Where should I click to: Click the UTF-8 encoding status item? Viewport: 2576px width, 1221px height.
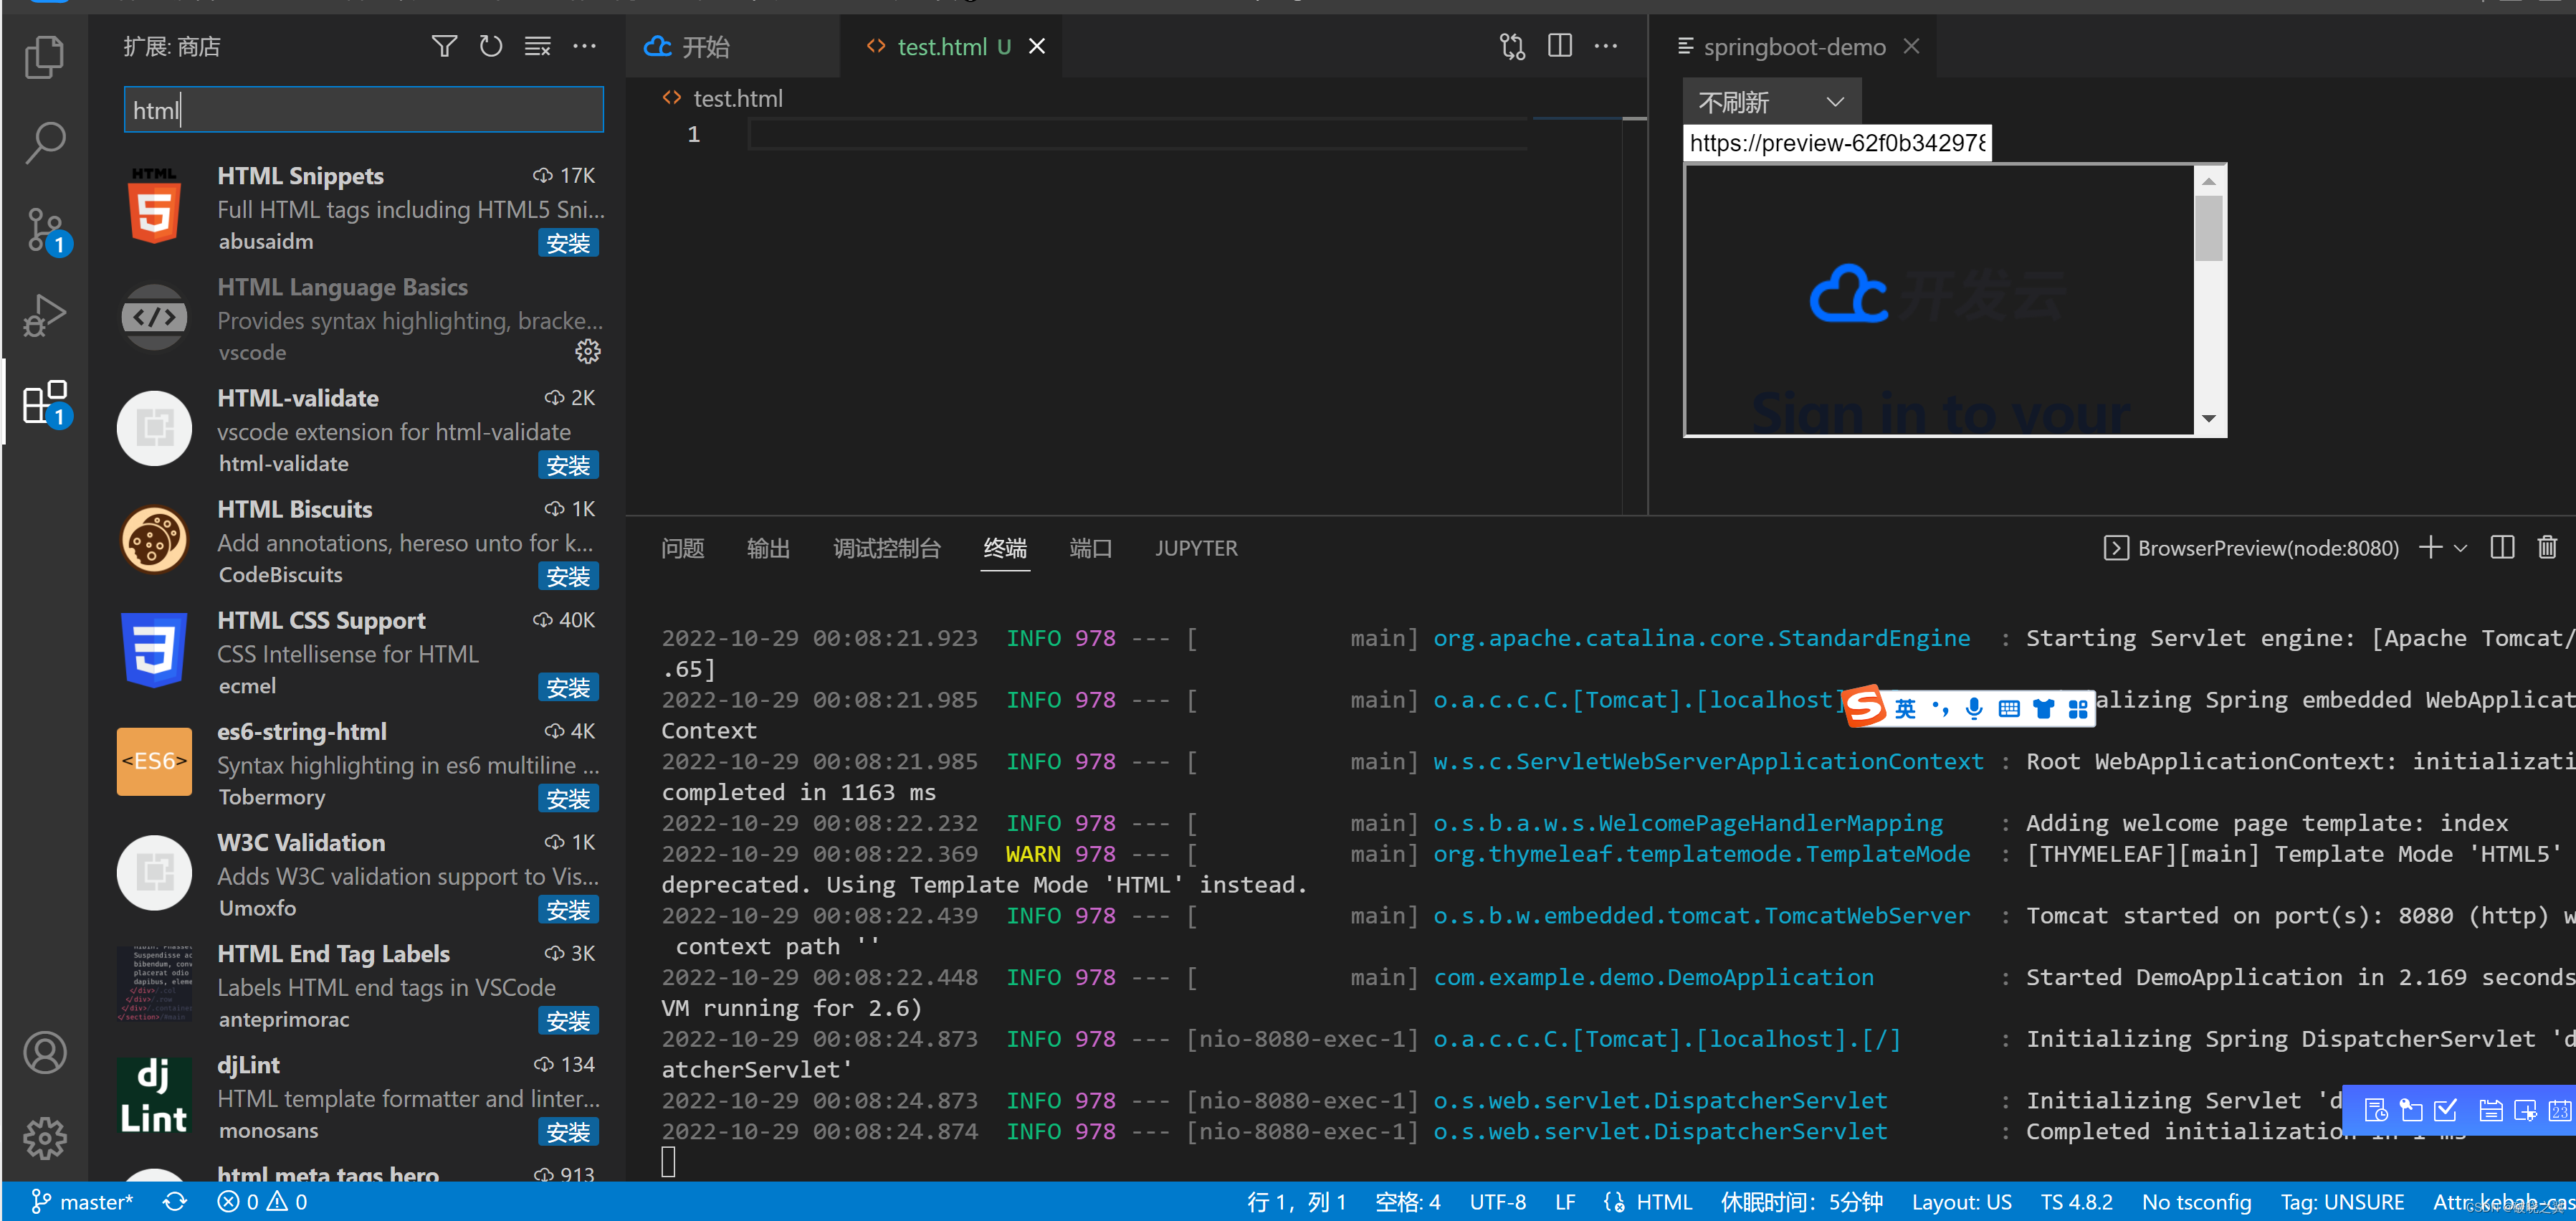[x=1497, y=1201]
